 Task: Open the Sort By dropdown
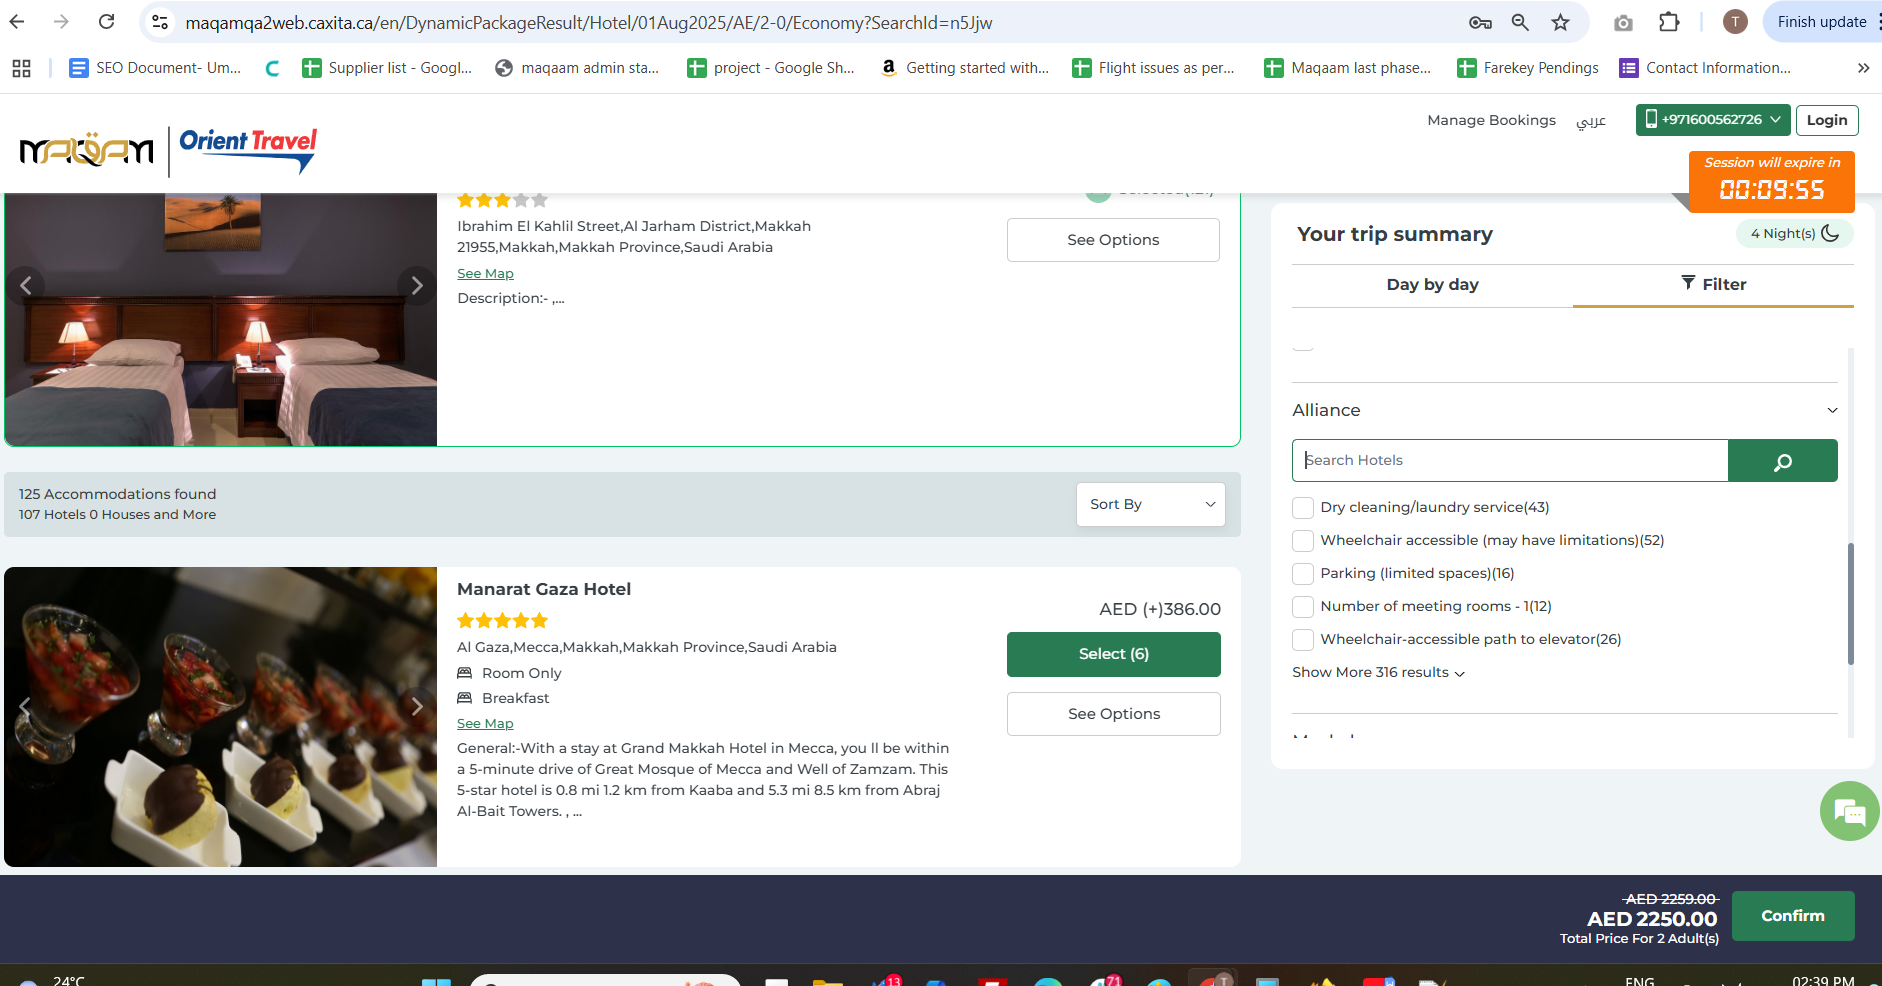click(x=1150, y=505)
